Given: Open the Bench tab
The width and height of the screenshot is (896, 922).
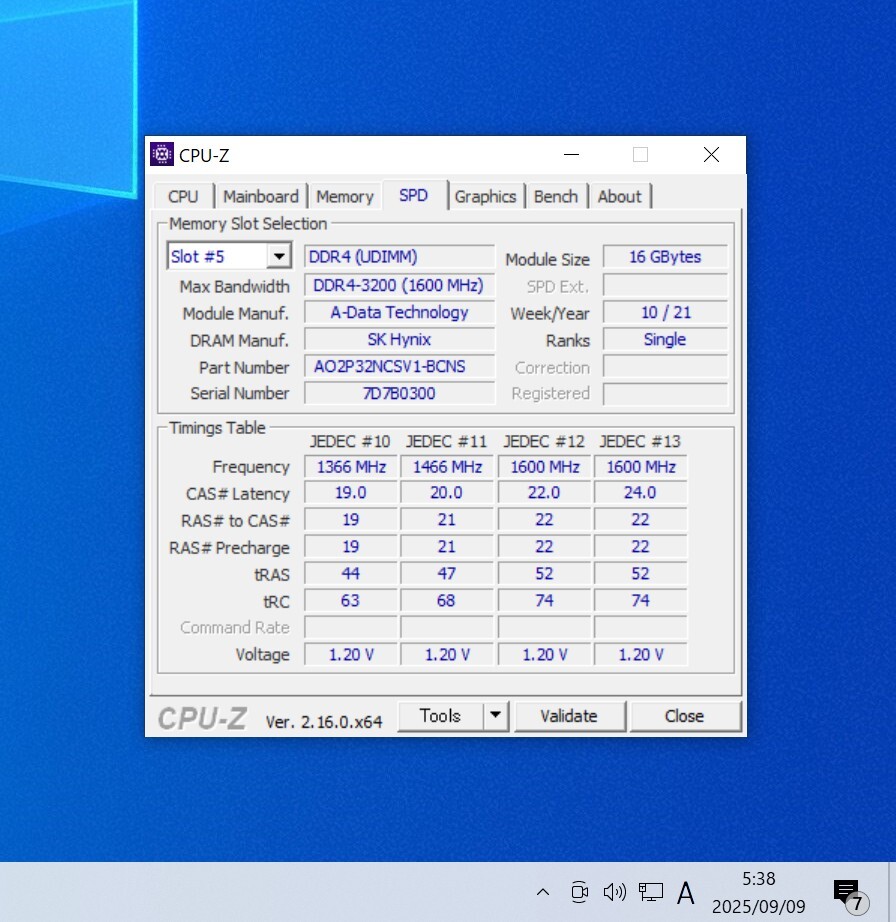Looking at the screenshot, I should (x=556, y=196).
